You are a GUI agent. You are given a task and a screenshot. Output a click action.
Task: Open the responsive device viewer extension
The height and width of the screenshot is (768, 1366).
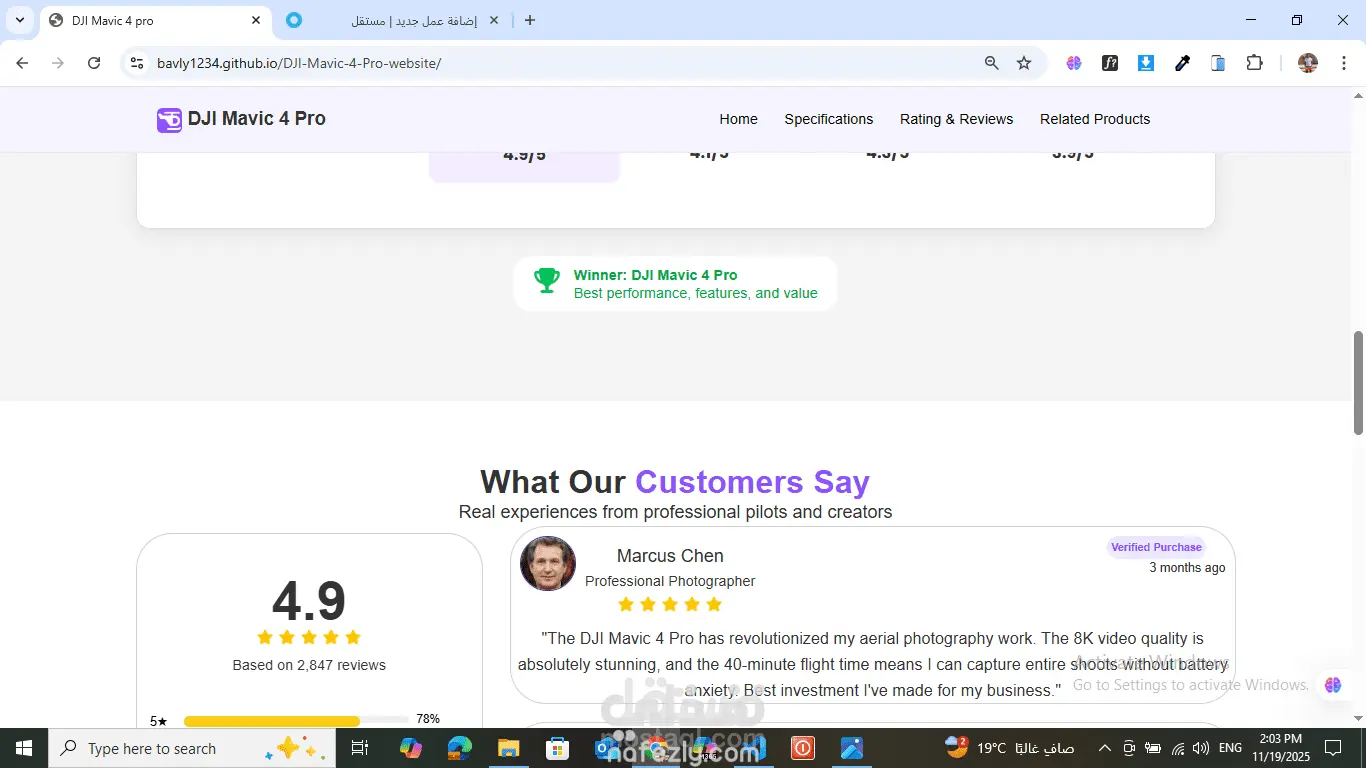pyautogui.click(x=1218, y=63)
